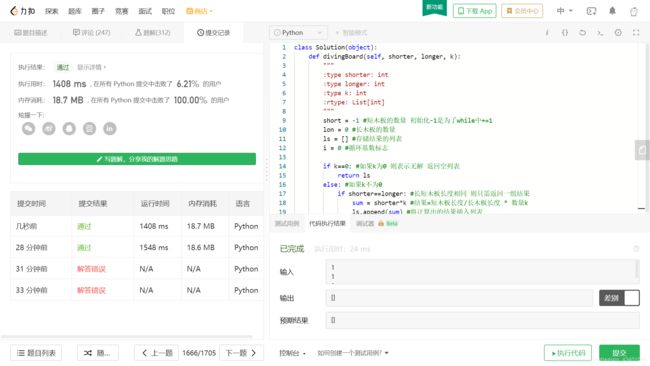Switch to the 评论 (247) tab

click(x=92, y=32)
